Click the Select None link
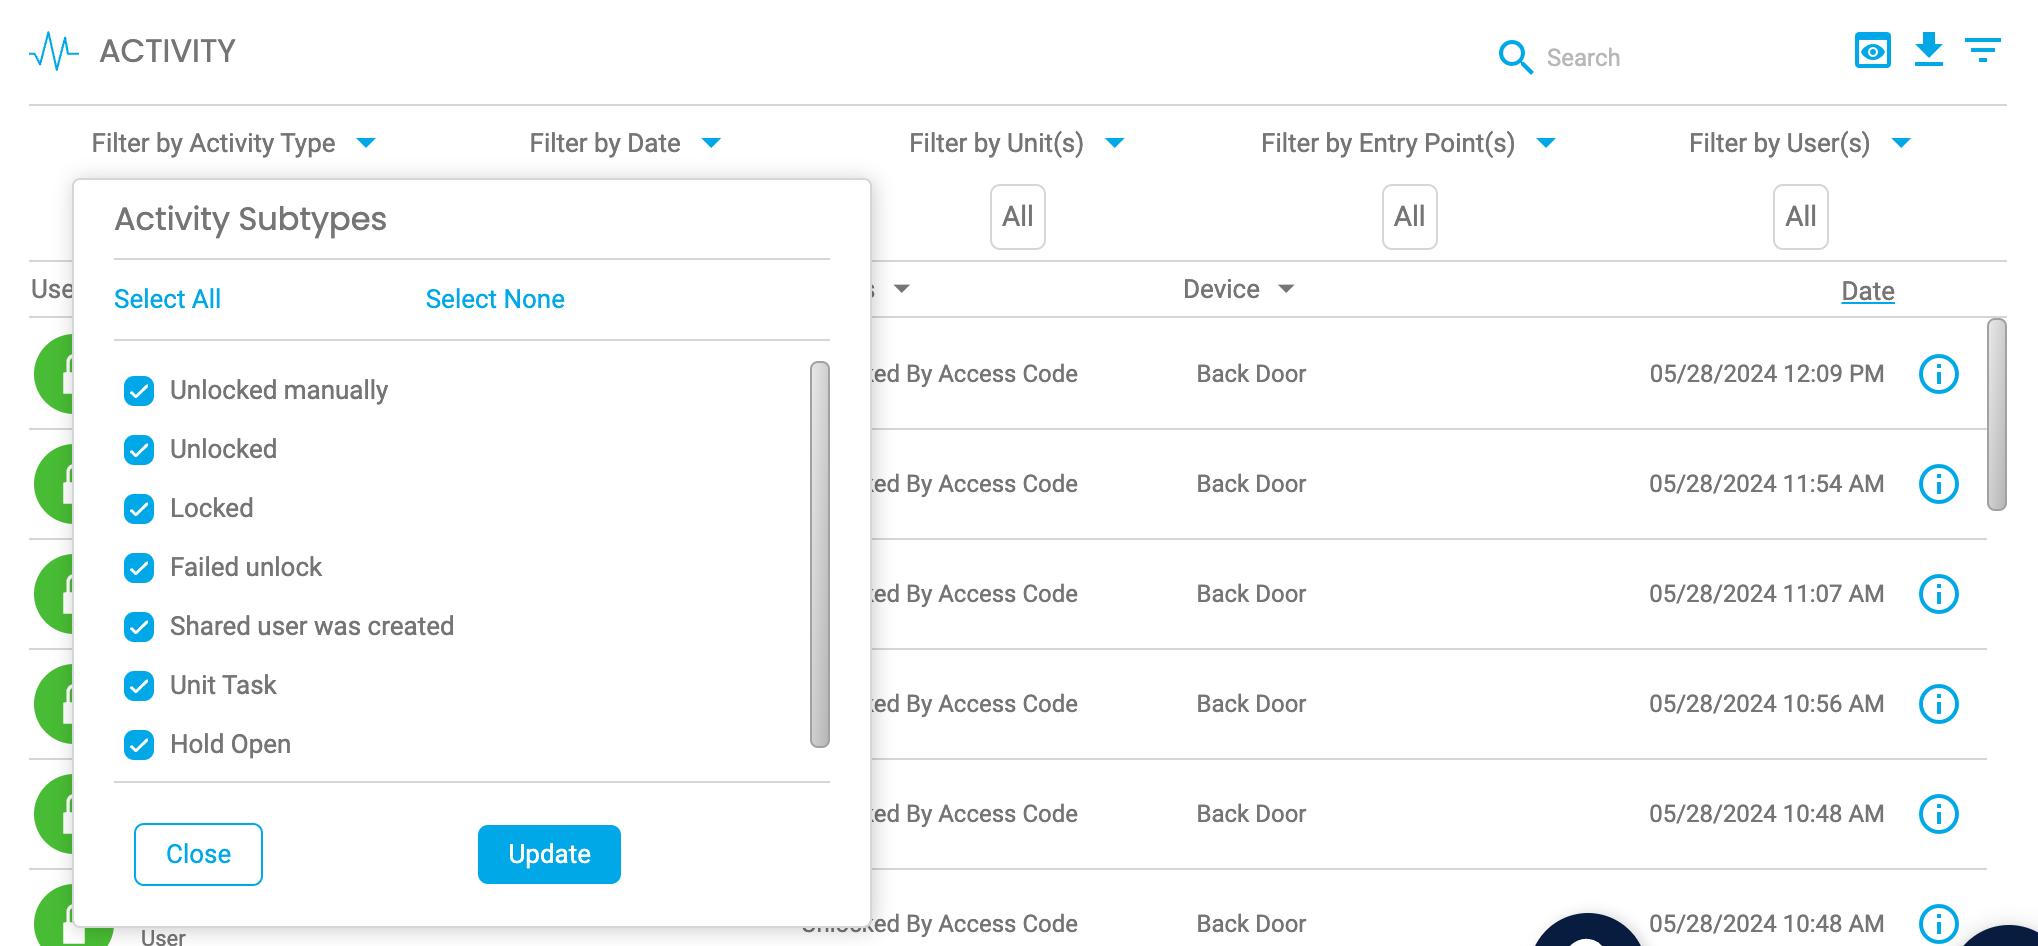This screenshot has width=2038, height=946. pos(495,299)
